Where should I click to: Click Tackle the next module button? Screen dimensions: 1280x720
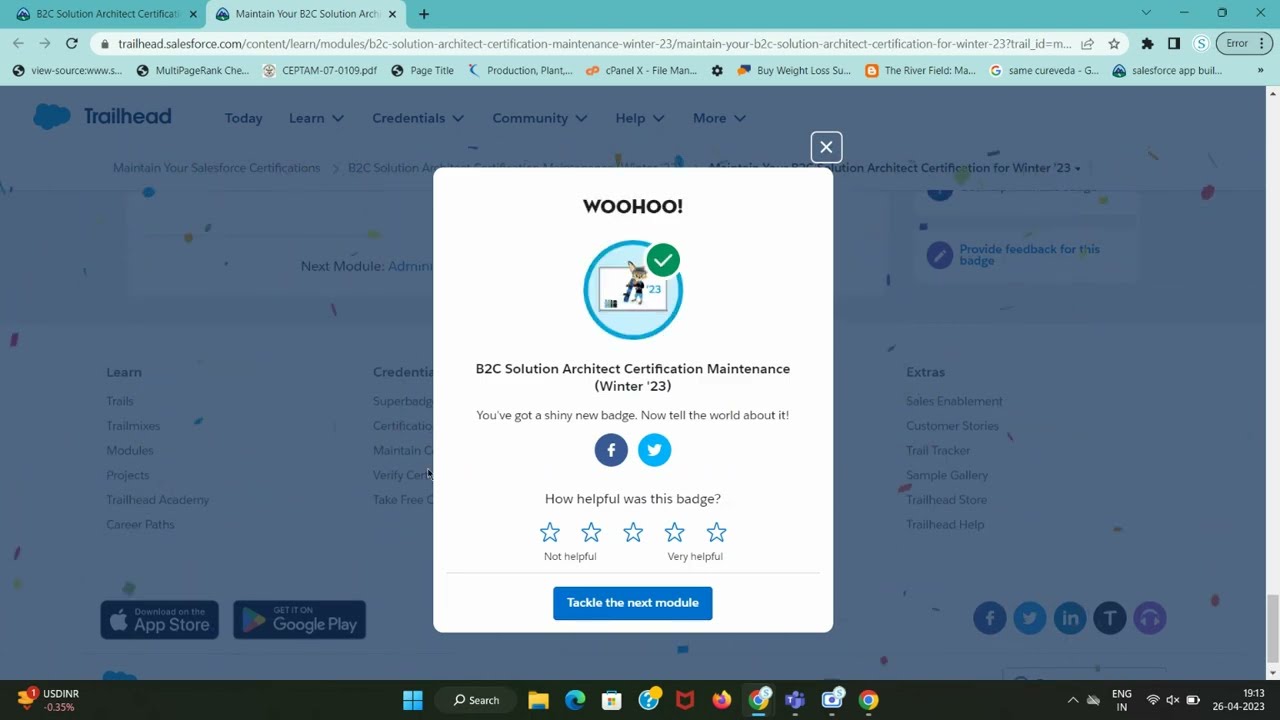(633, 603)
